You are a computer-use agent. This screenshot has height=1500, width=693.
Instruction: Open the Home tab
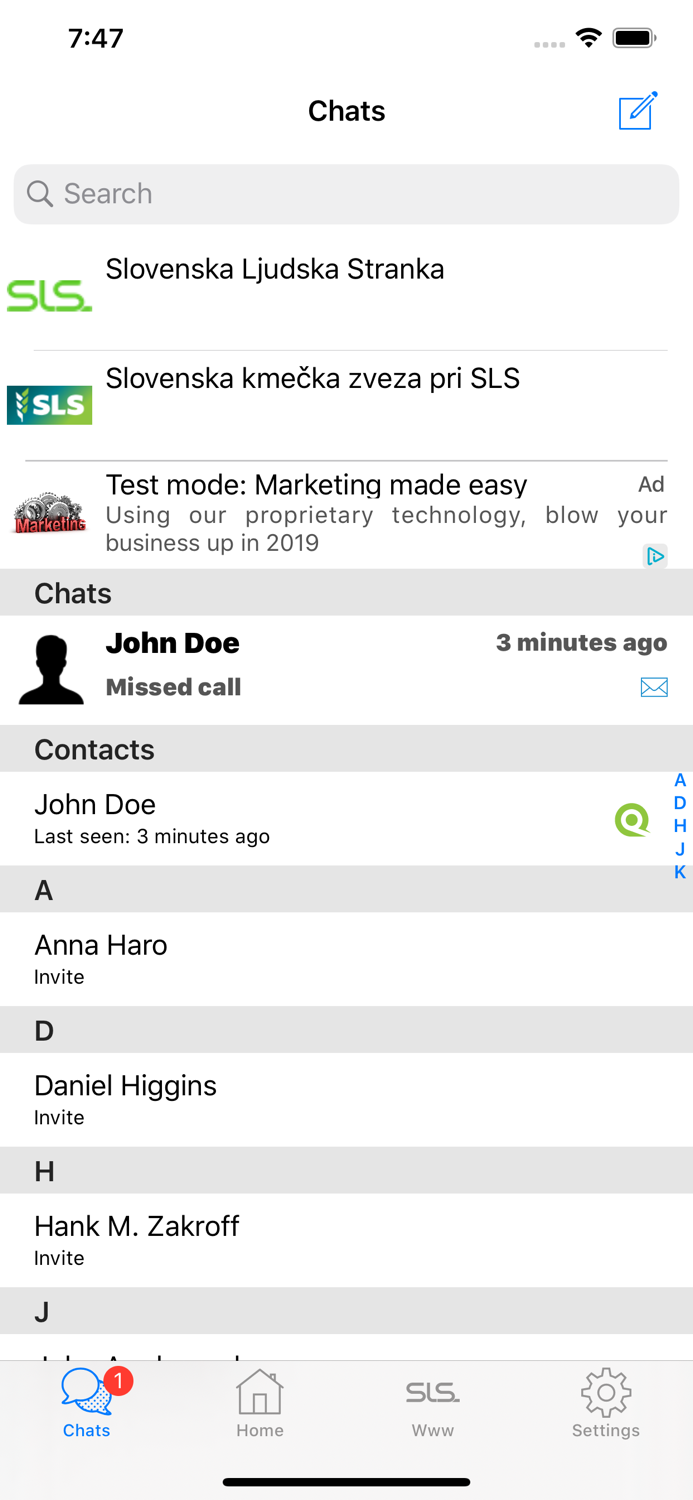pyautogui.click(x=260, y=1404)
